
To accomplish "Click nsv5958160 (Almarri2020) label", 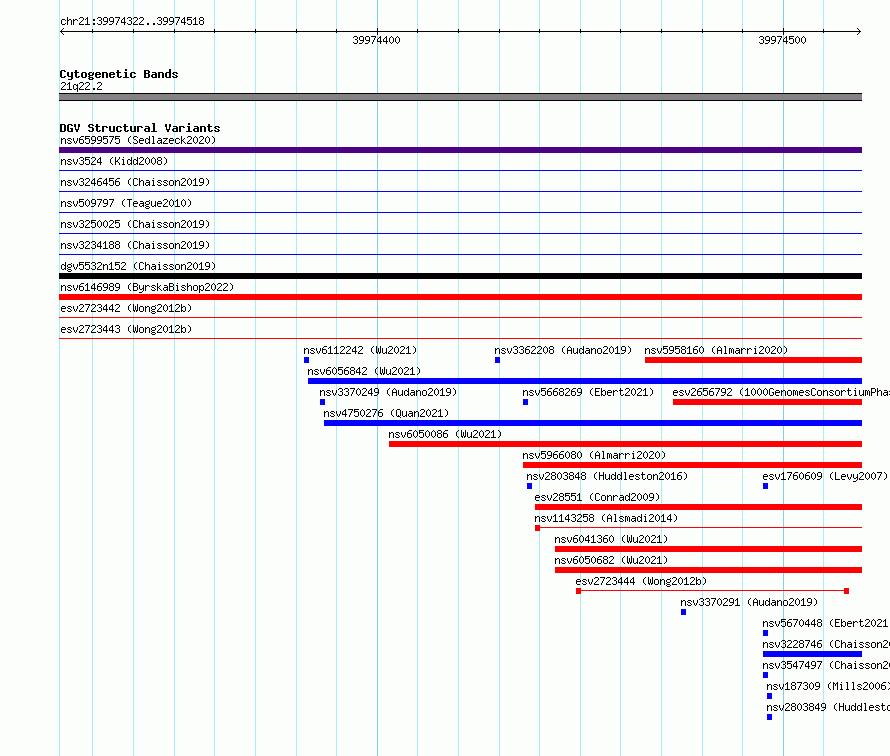I will (716, 350).
